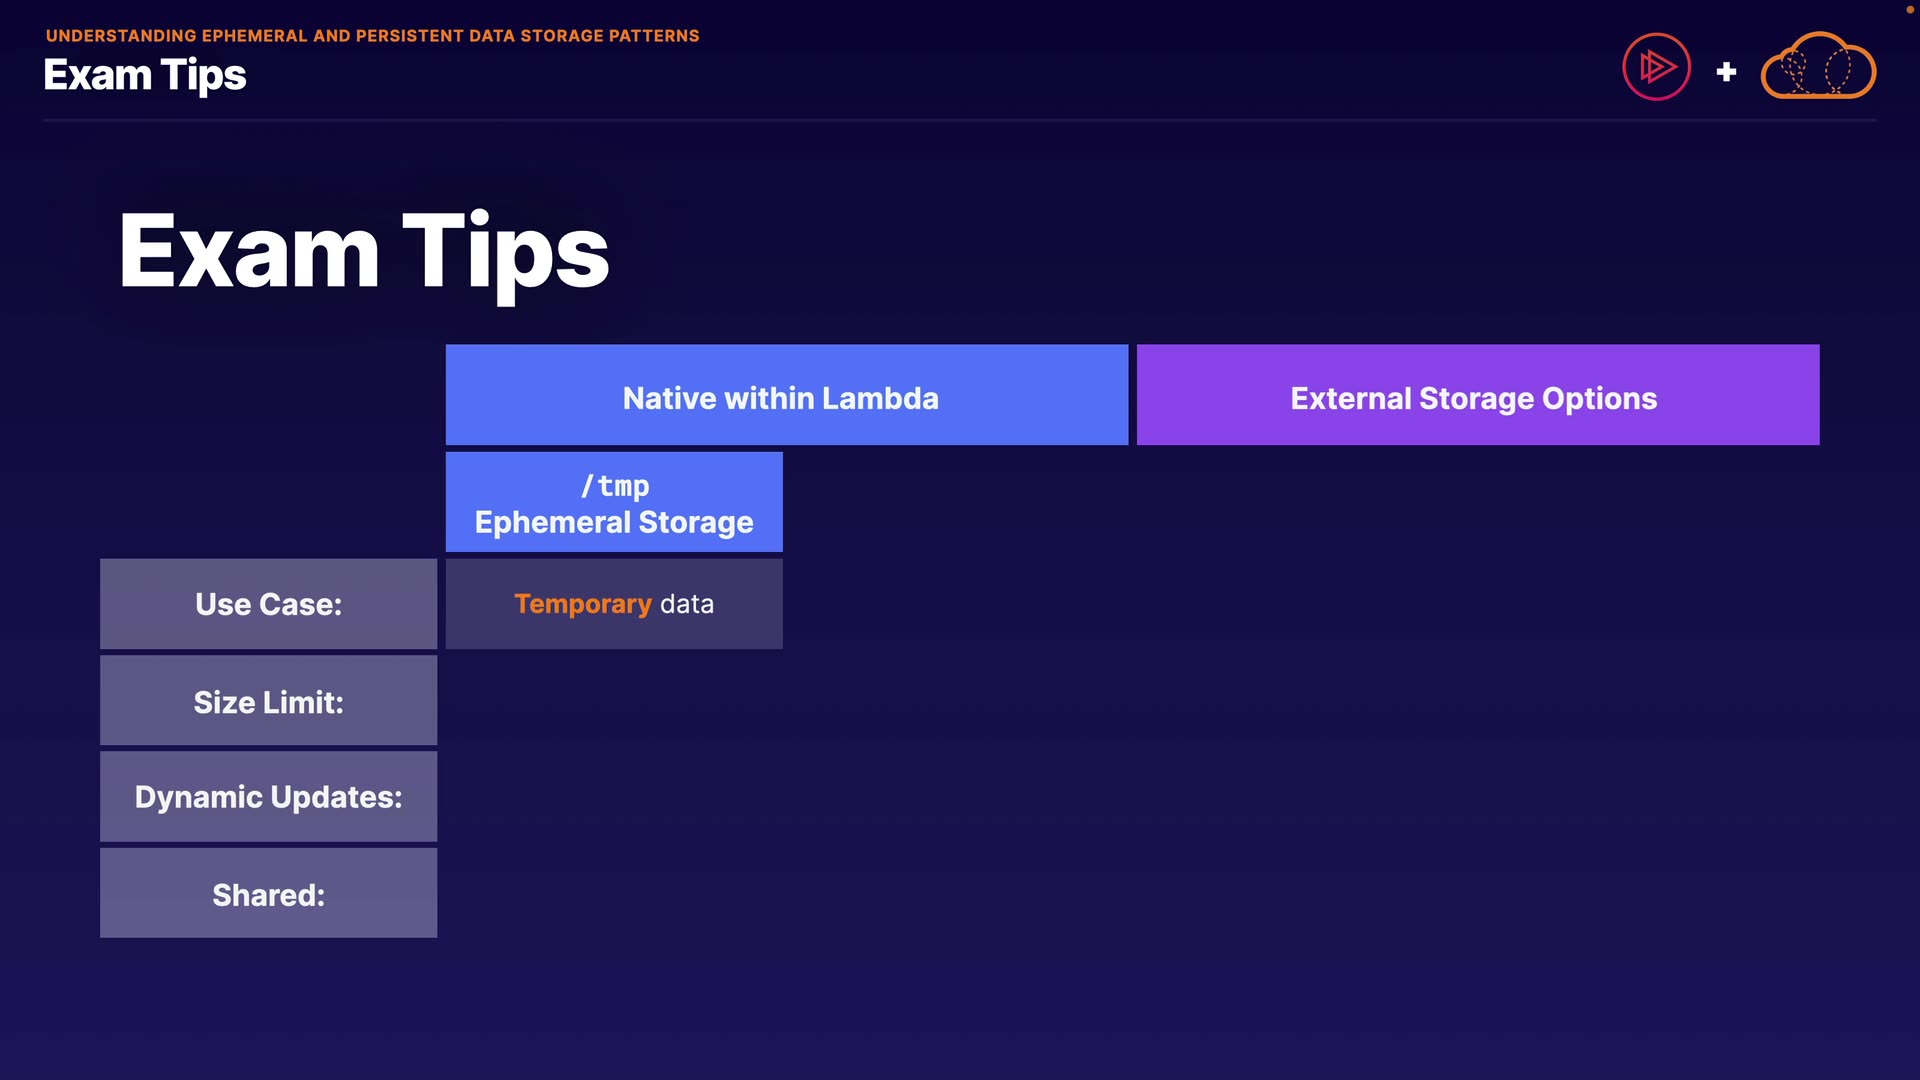The image size is (1920, 1080).
Task: Click the small Exam Tips header title
Action: pos(145,75)
